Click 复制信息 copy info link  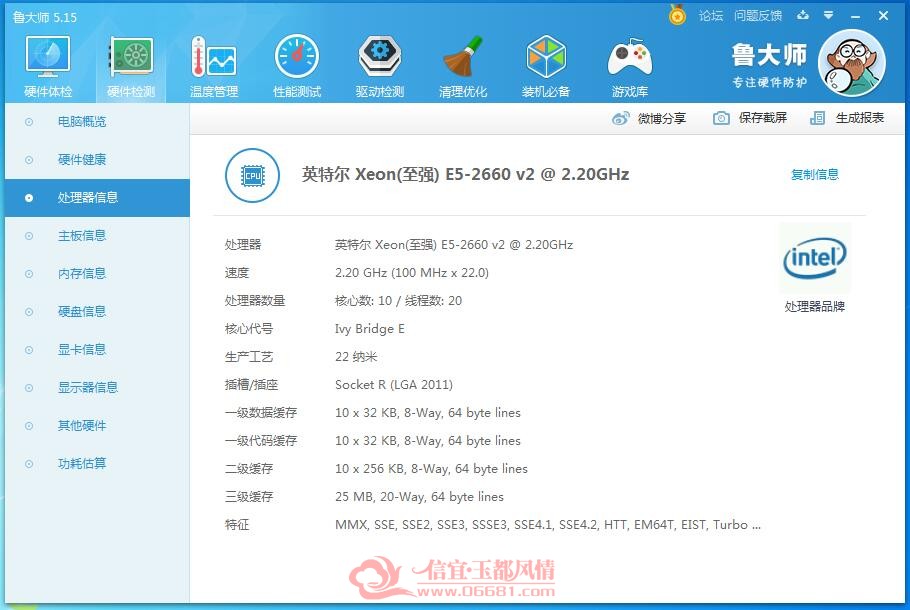[x=815, y=174]
